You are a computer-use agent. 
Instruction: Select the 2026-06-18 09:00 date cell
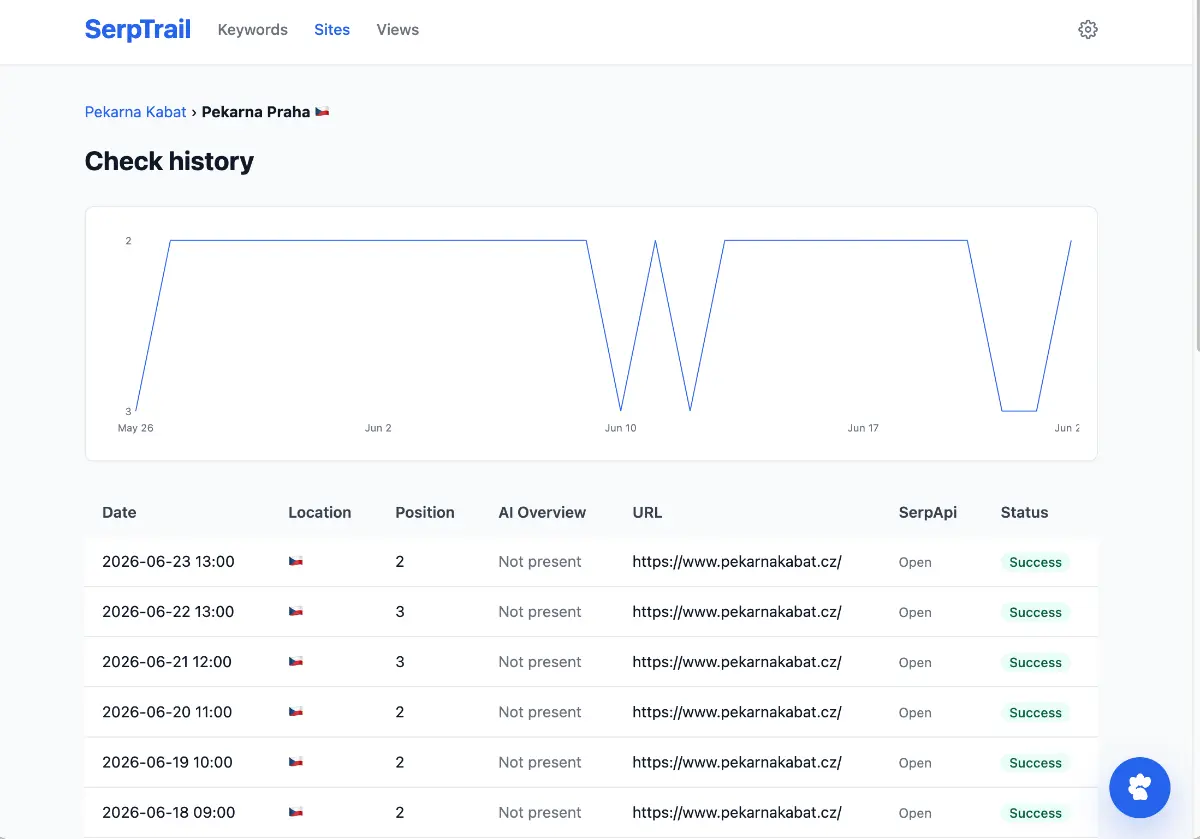168,812
